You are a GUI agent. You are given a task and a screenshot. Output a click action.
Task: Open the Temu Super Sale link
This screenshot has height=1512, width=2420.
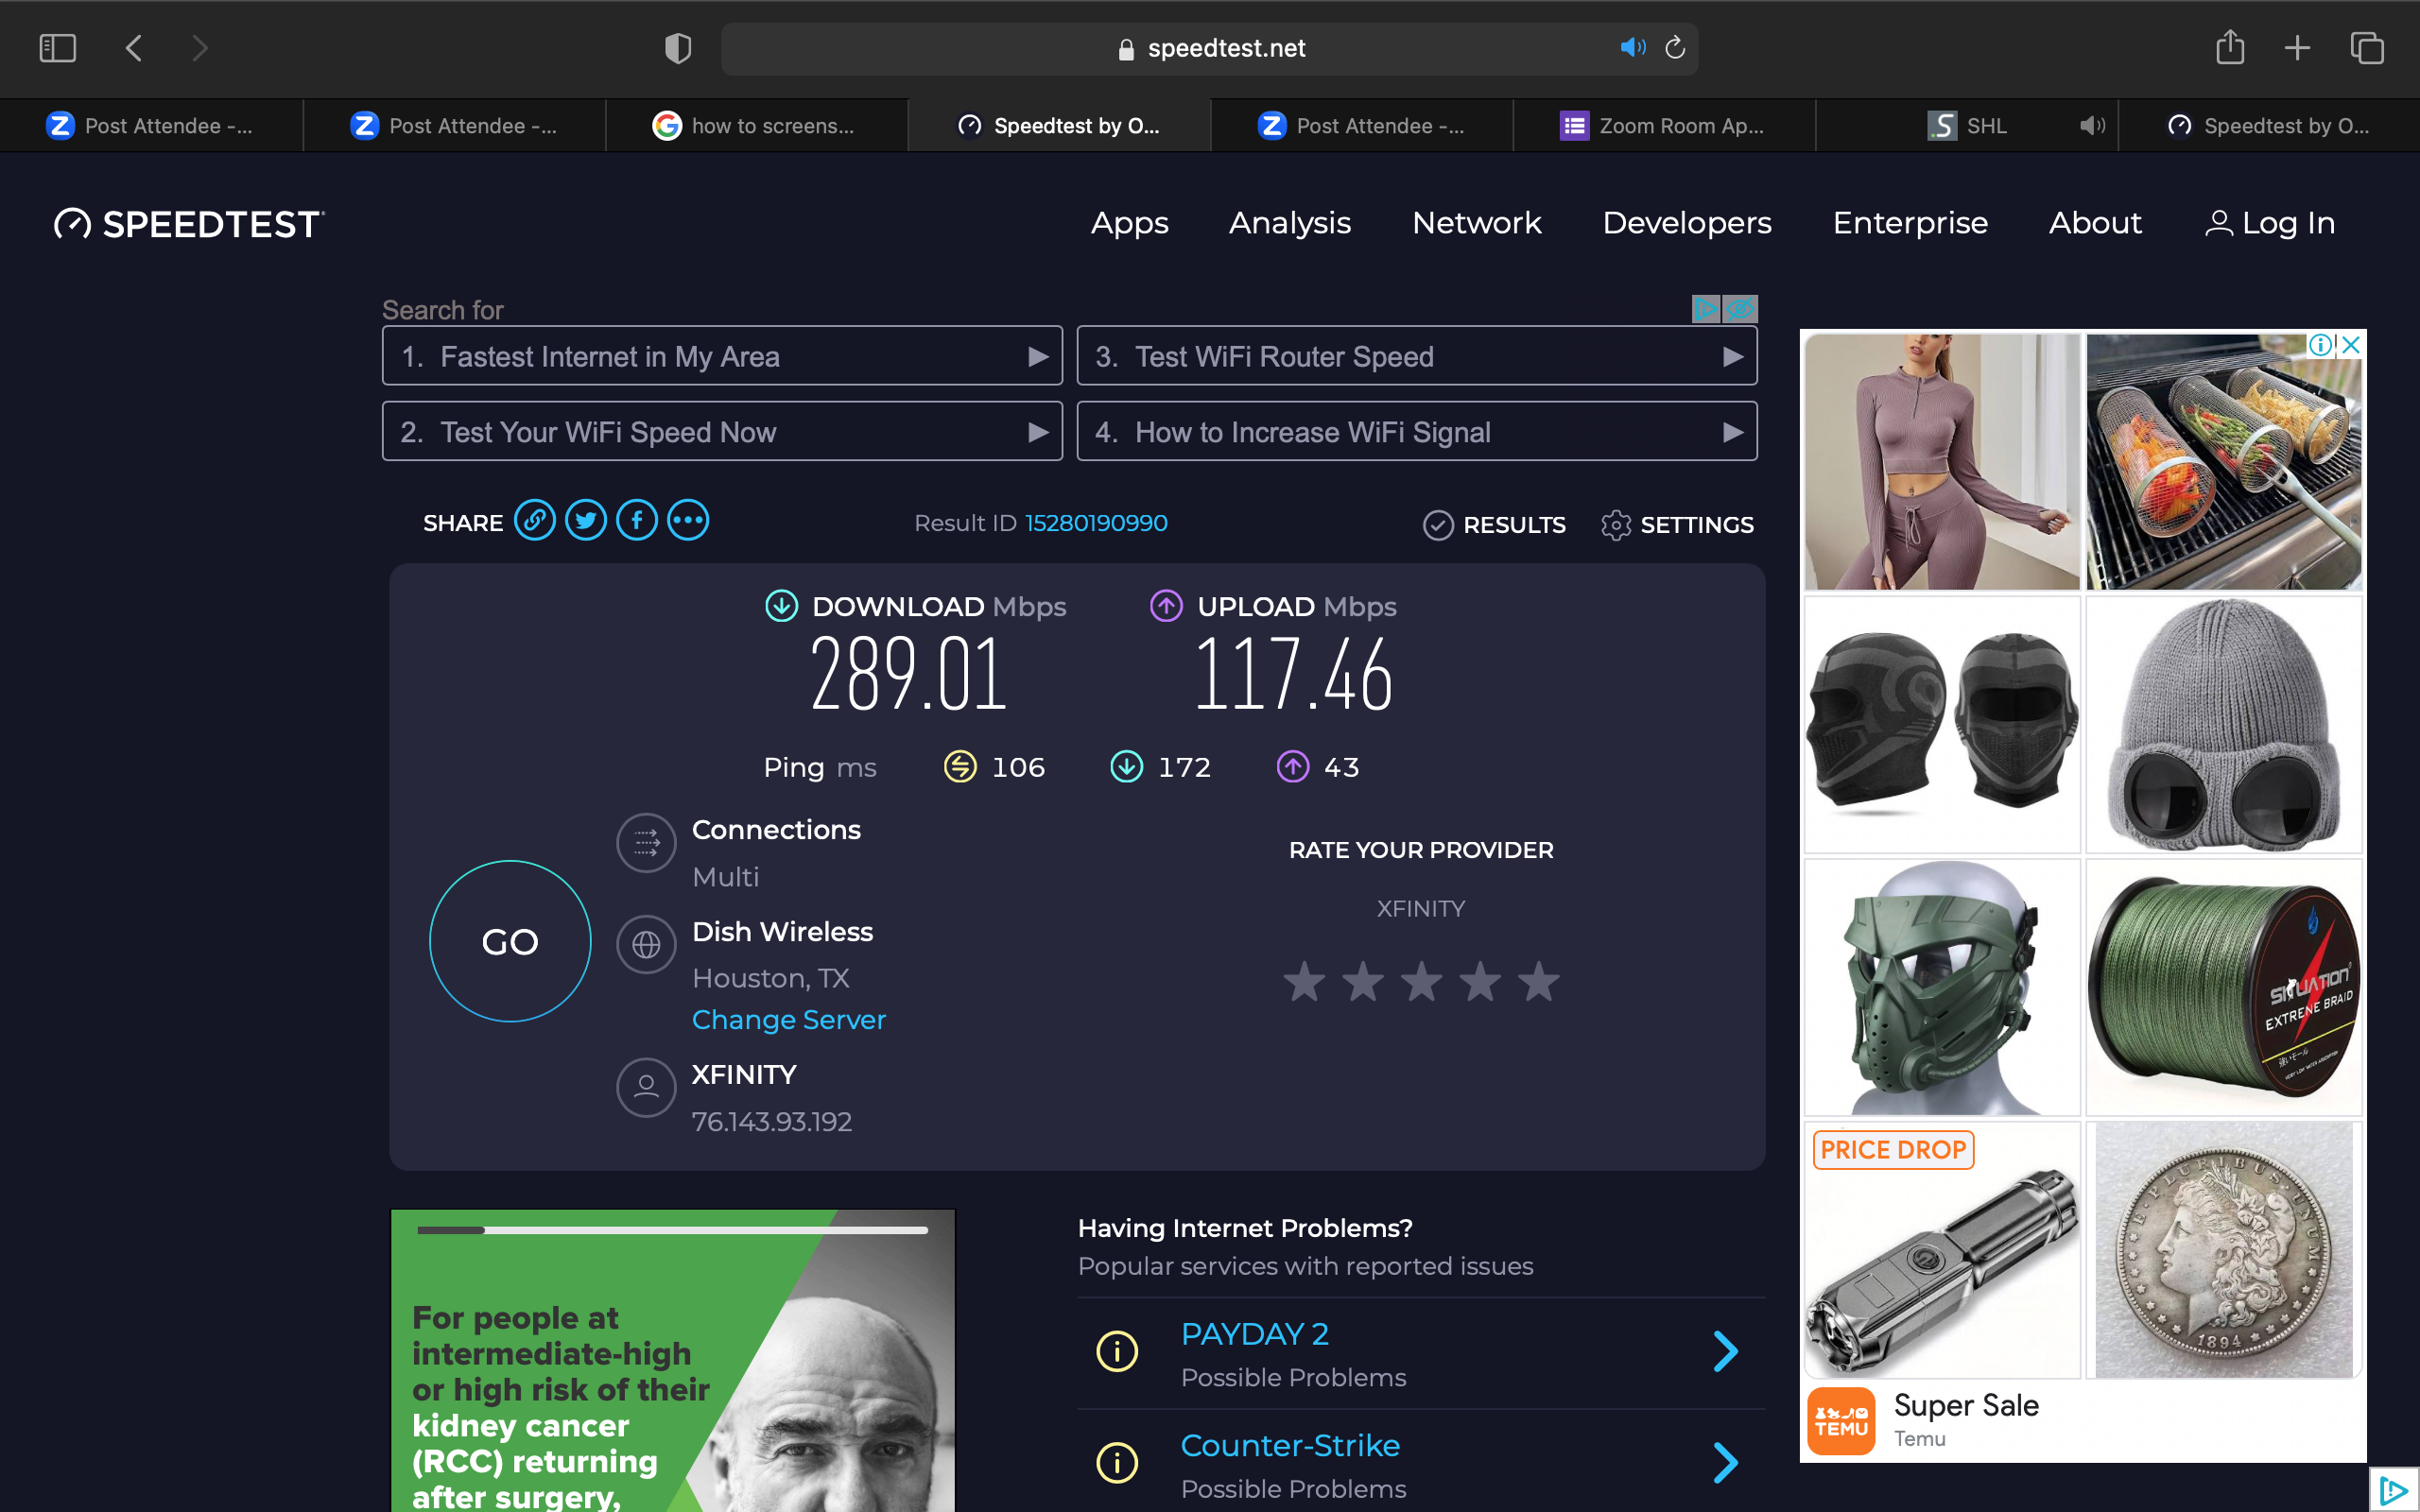tap(1966, 1405)
